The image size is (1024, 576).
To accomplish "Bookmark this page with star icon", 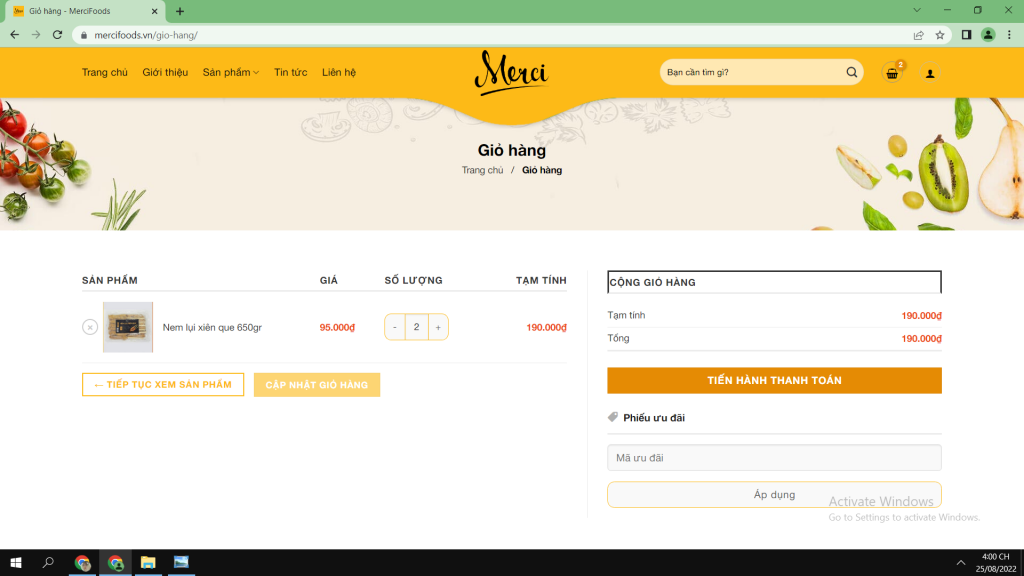I will pyautogui.click(x=940, y=35).
